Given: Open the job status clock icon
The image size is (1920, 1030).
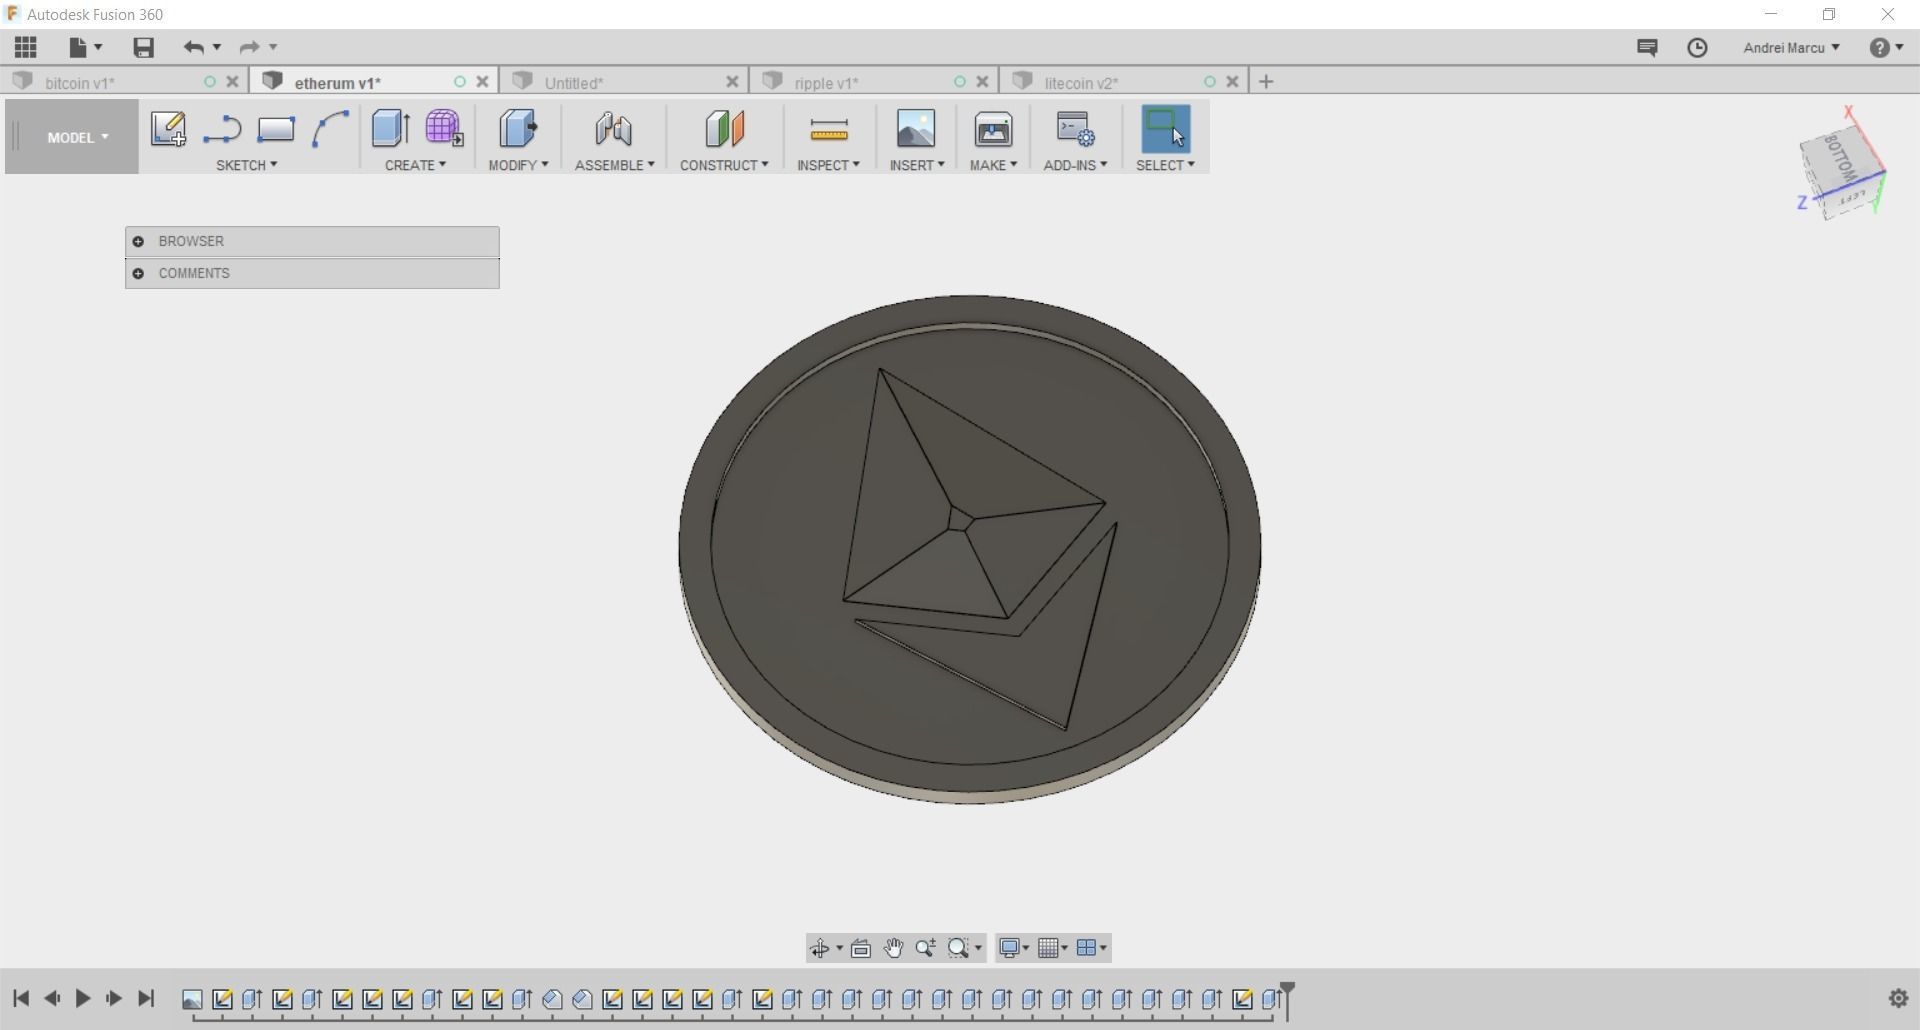Looking at the screenshot, I should (1697, 47).
